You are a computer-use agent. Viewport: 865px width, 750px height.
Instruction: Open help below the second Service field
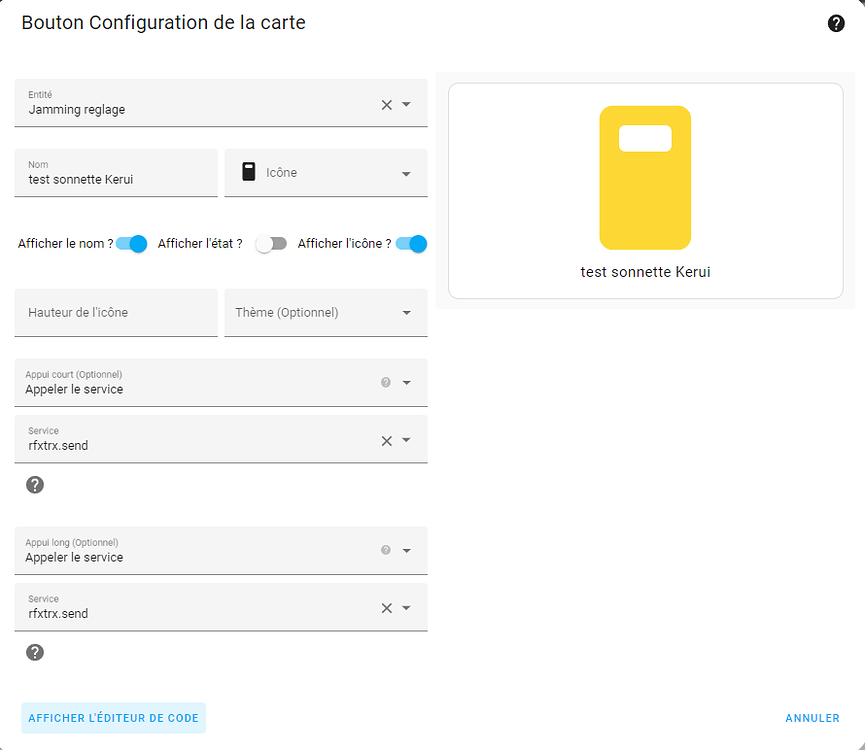(35, 652)
